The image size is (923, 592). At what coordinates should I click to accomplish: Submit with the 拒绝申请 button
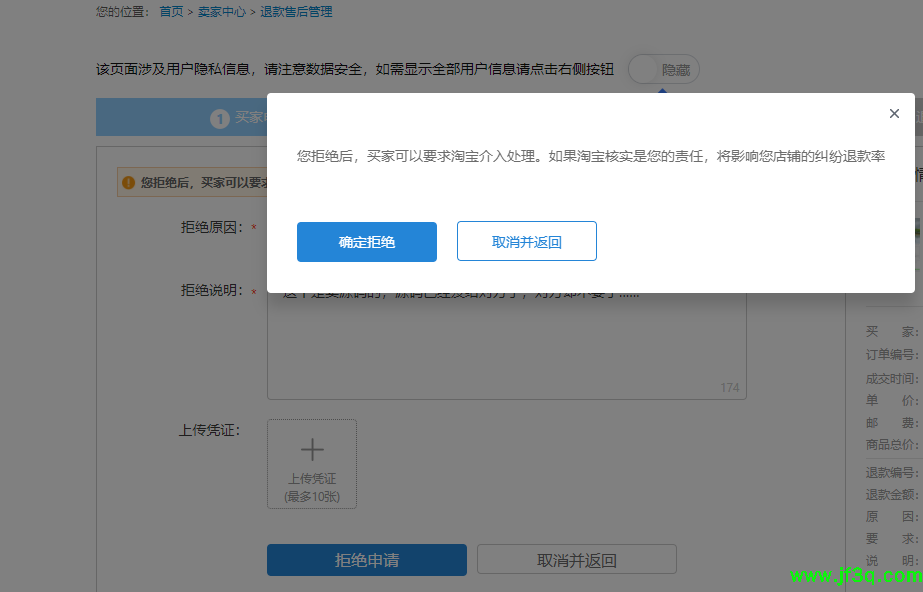click(366, 560)
